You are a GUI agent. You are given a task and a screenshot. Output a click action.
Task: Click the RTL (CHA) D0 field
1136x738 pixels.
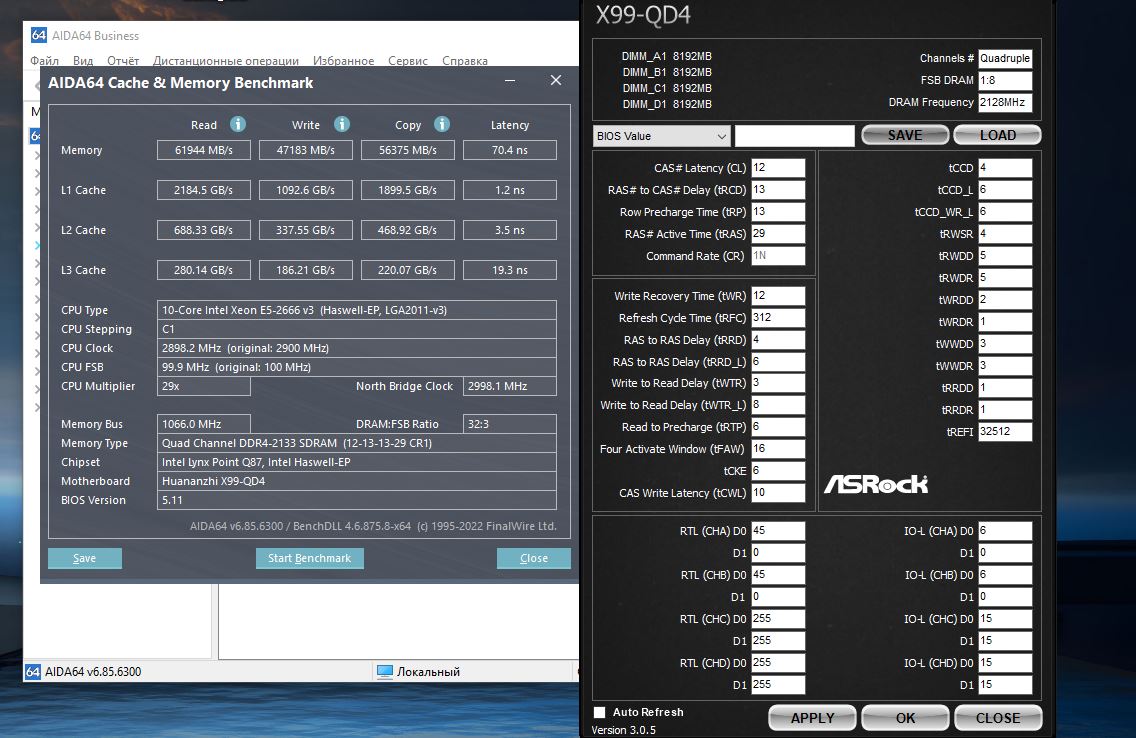click(x=778, y=531)
